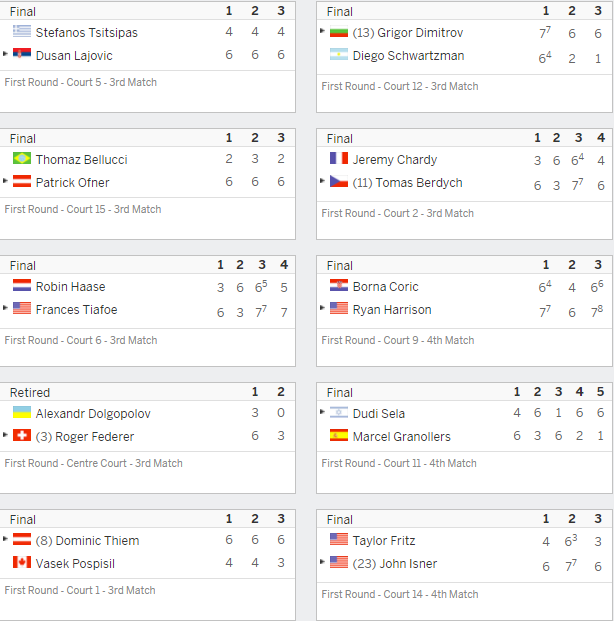Screen dimensions: 614x621
Task: Click the winner arrow beside Frances Tiafoe
Action: pyautogui.click(x=5, y=308)
